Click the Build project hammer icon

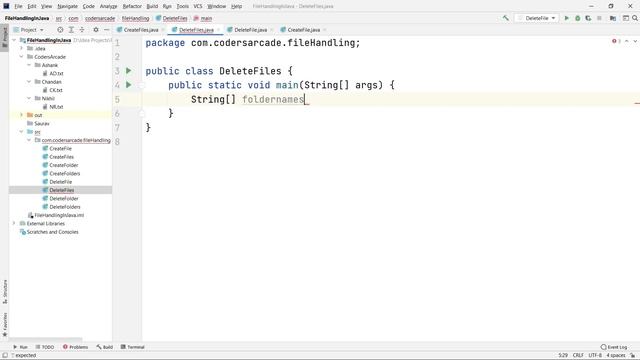506,18
